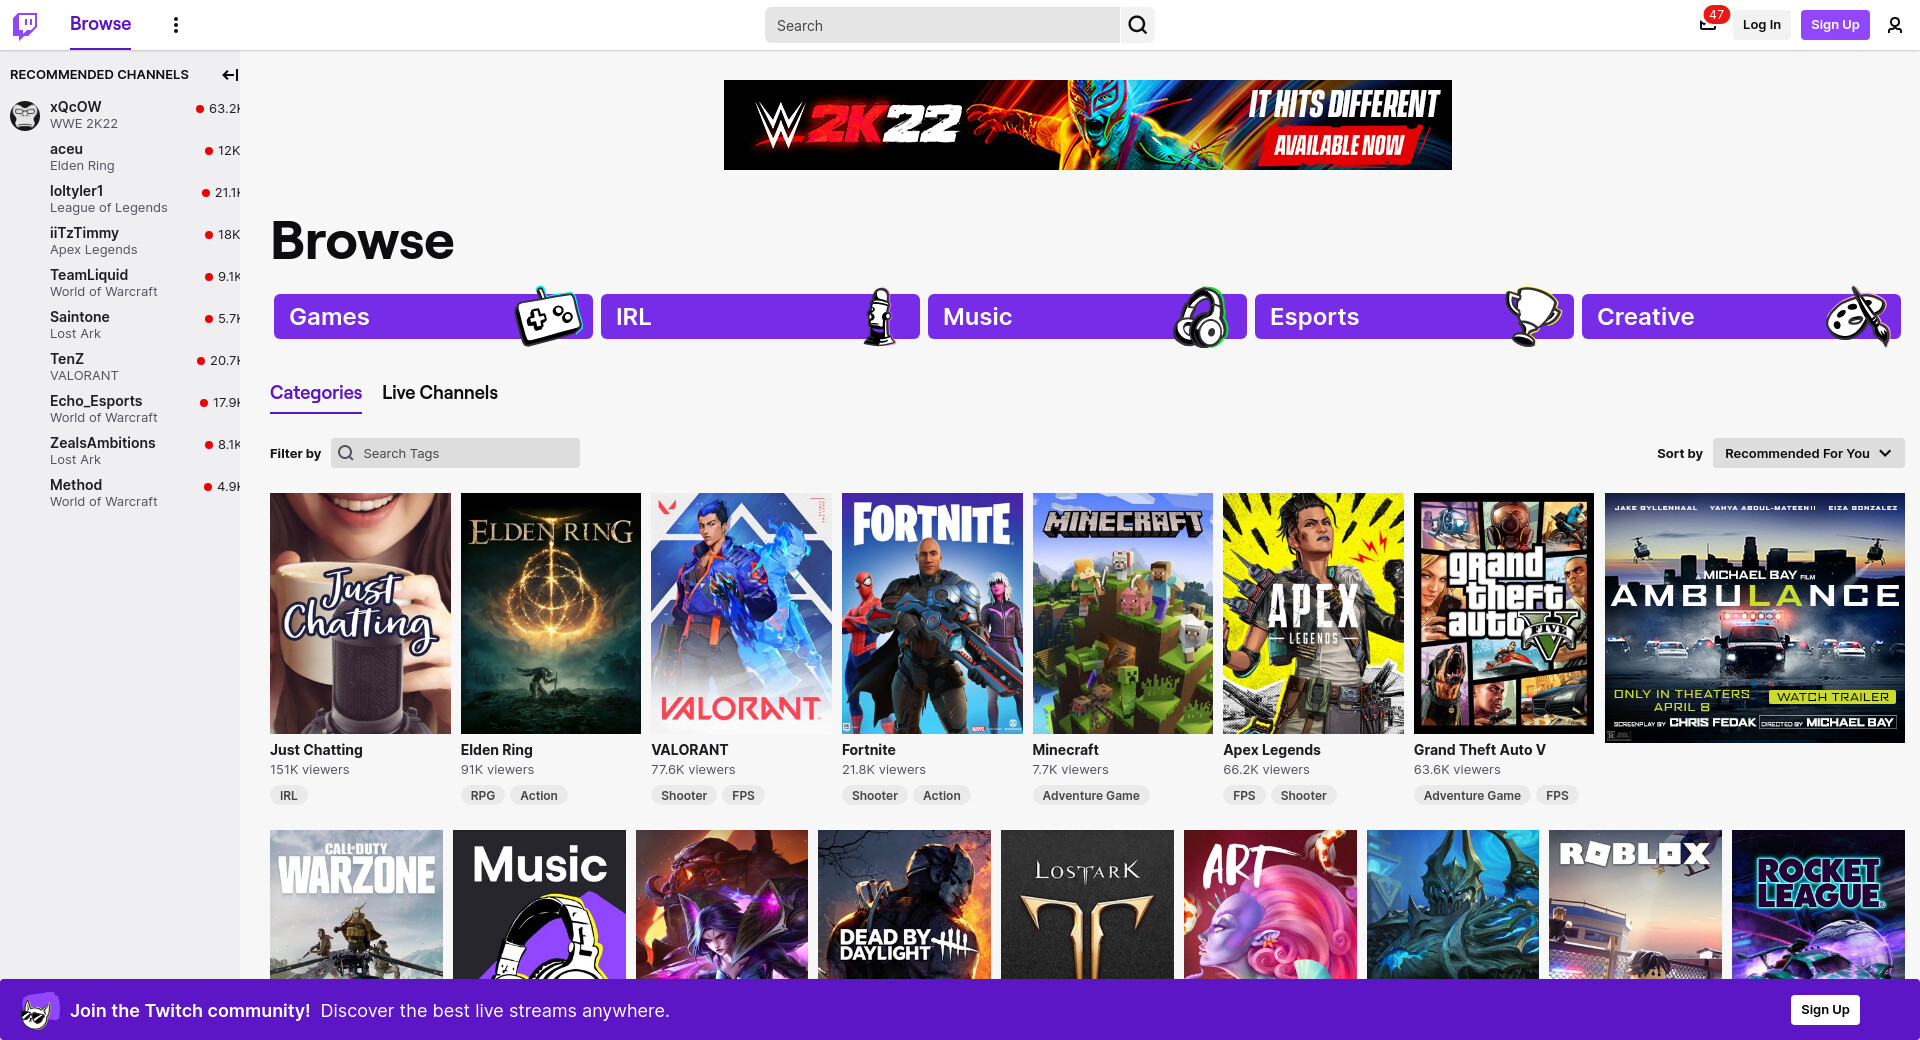Open the Music category thumbnail
The height and width of the screenshot is (1040, 1920).
(x=539, y=904)
